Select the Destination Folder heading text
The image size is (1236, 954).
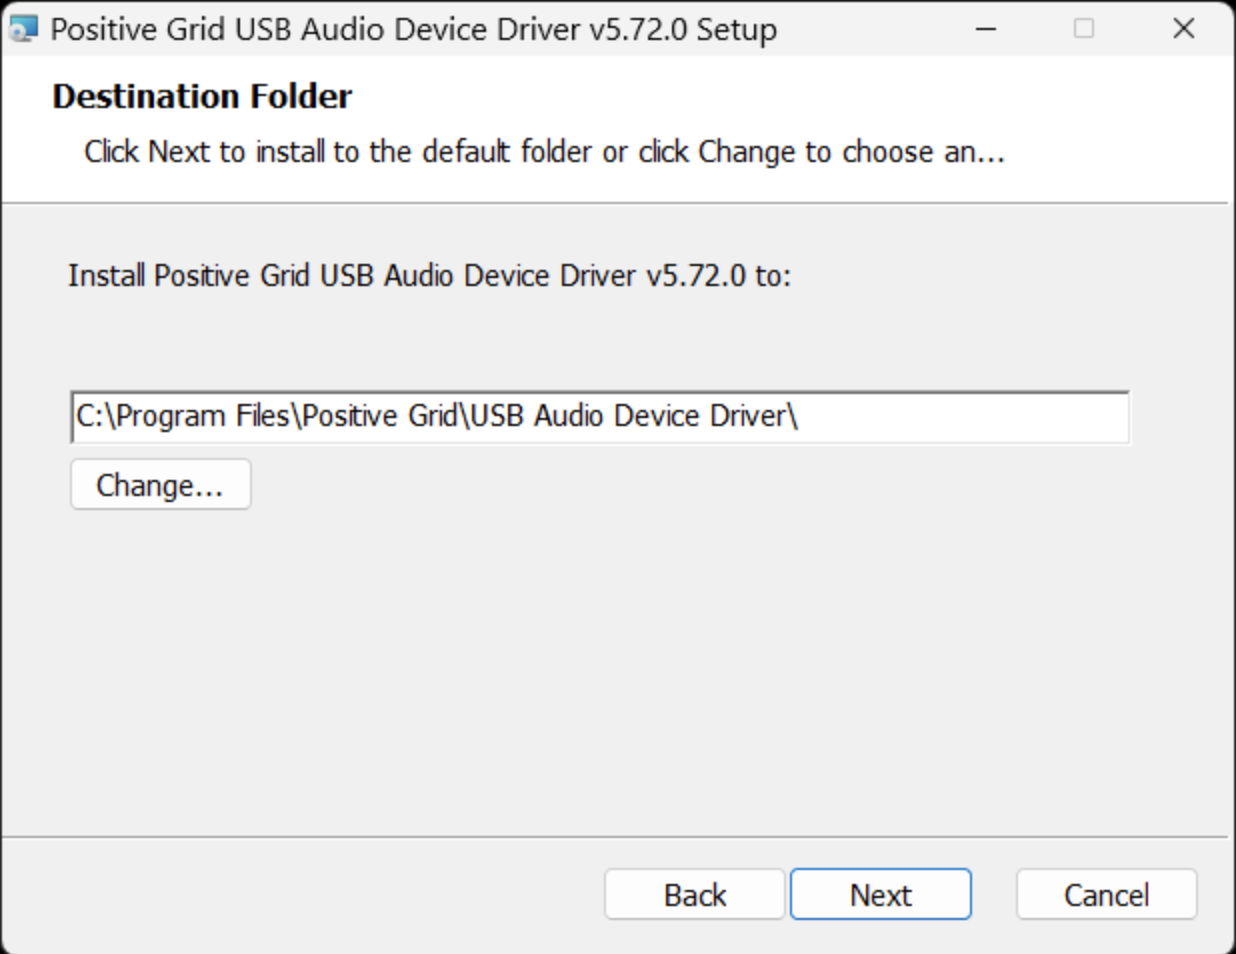point(202,96)
